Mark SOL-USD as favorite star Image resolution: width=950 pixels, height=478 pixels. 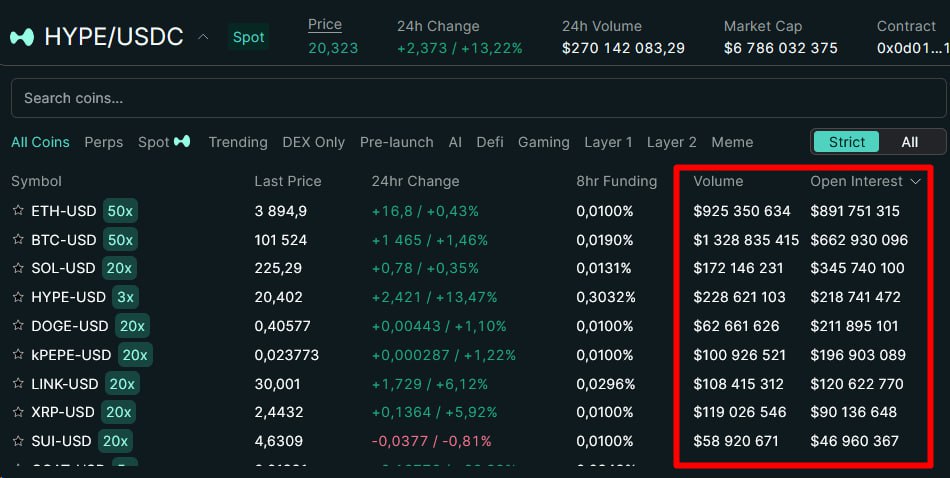coord(18,268)
